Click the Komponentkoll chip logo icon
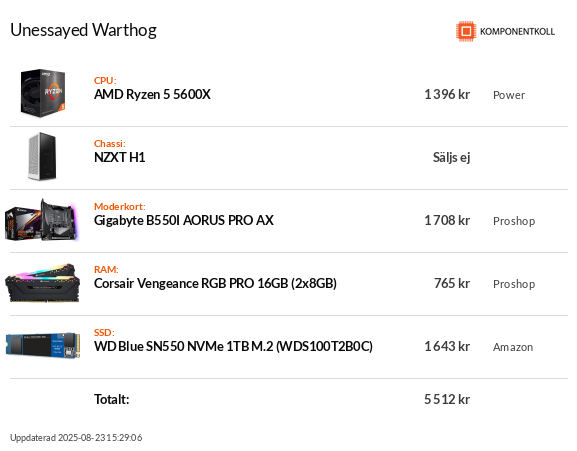 click(x=466, y=31)
